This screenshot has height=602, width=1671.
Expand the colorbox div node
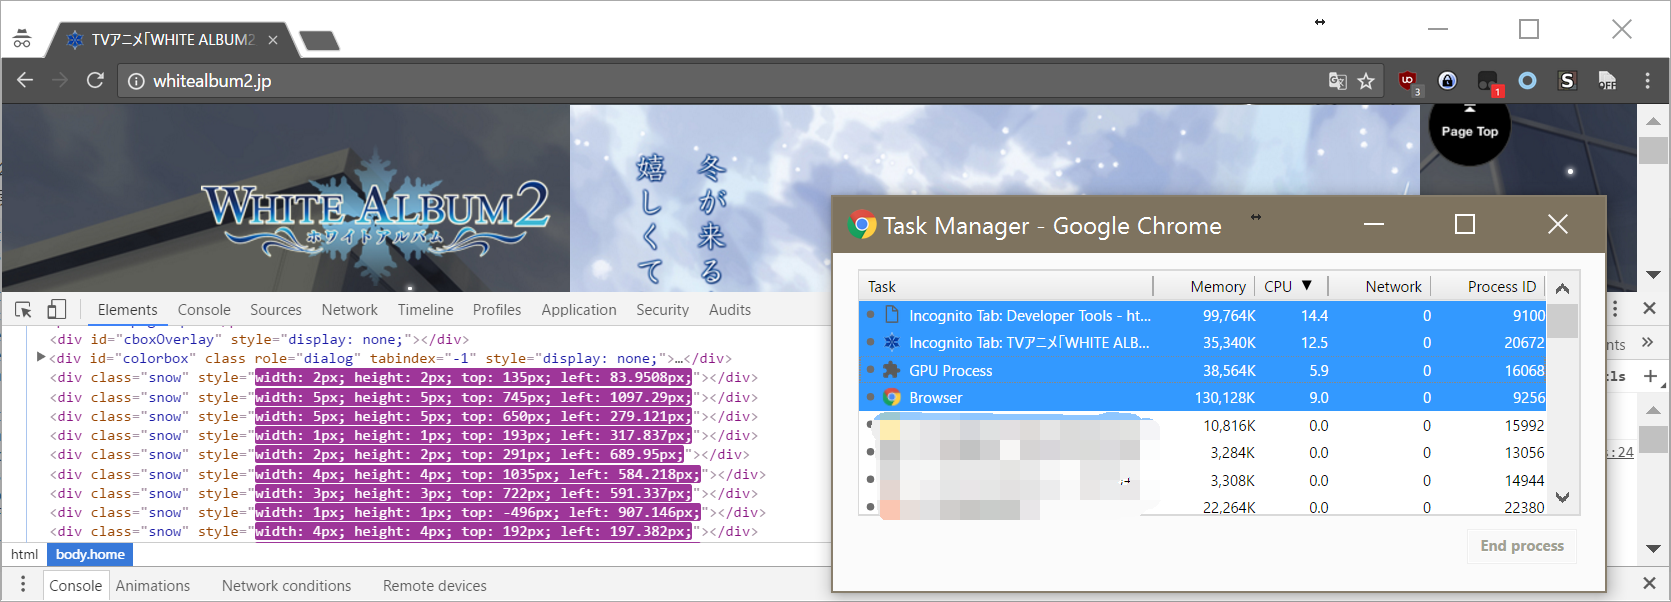point(41,357)
